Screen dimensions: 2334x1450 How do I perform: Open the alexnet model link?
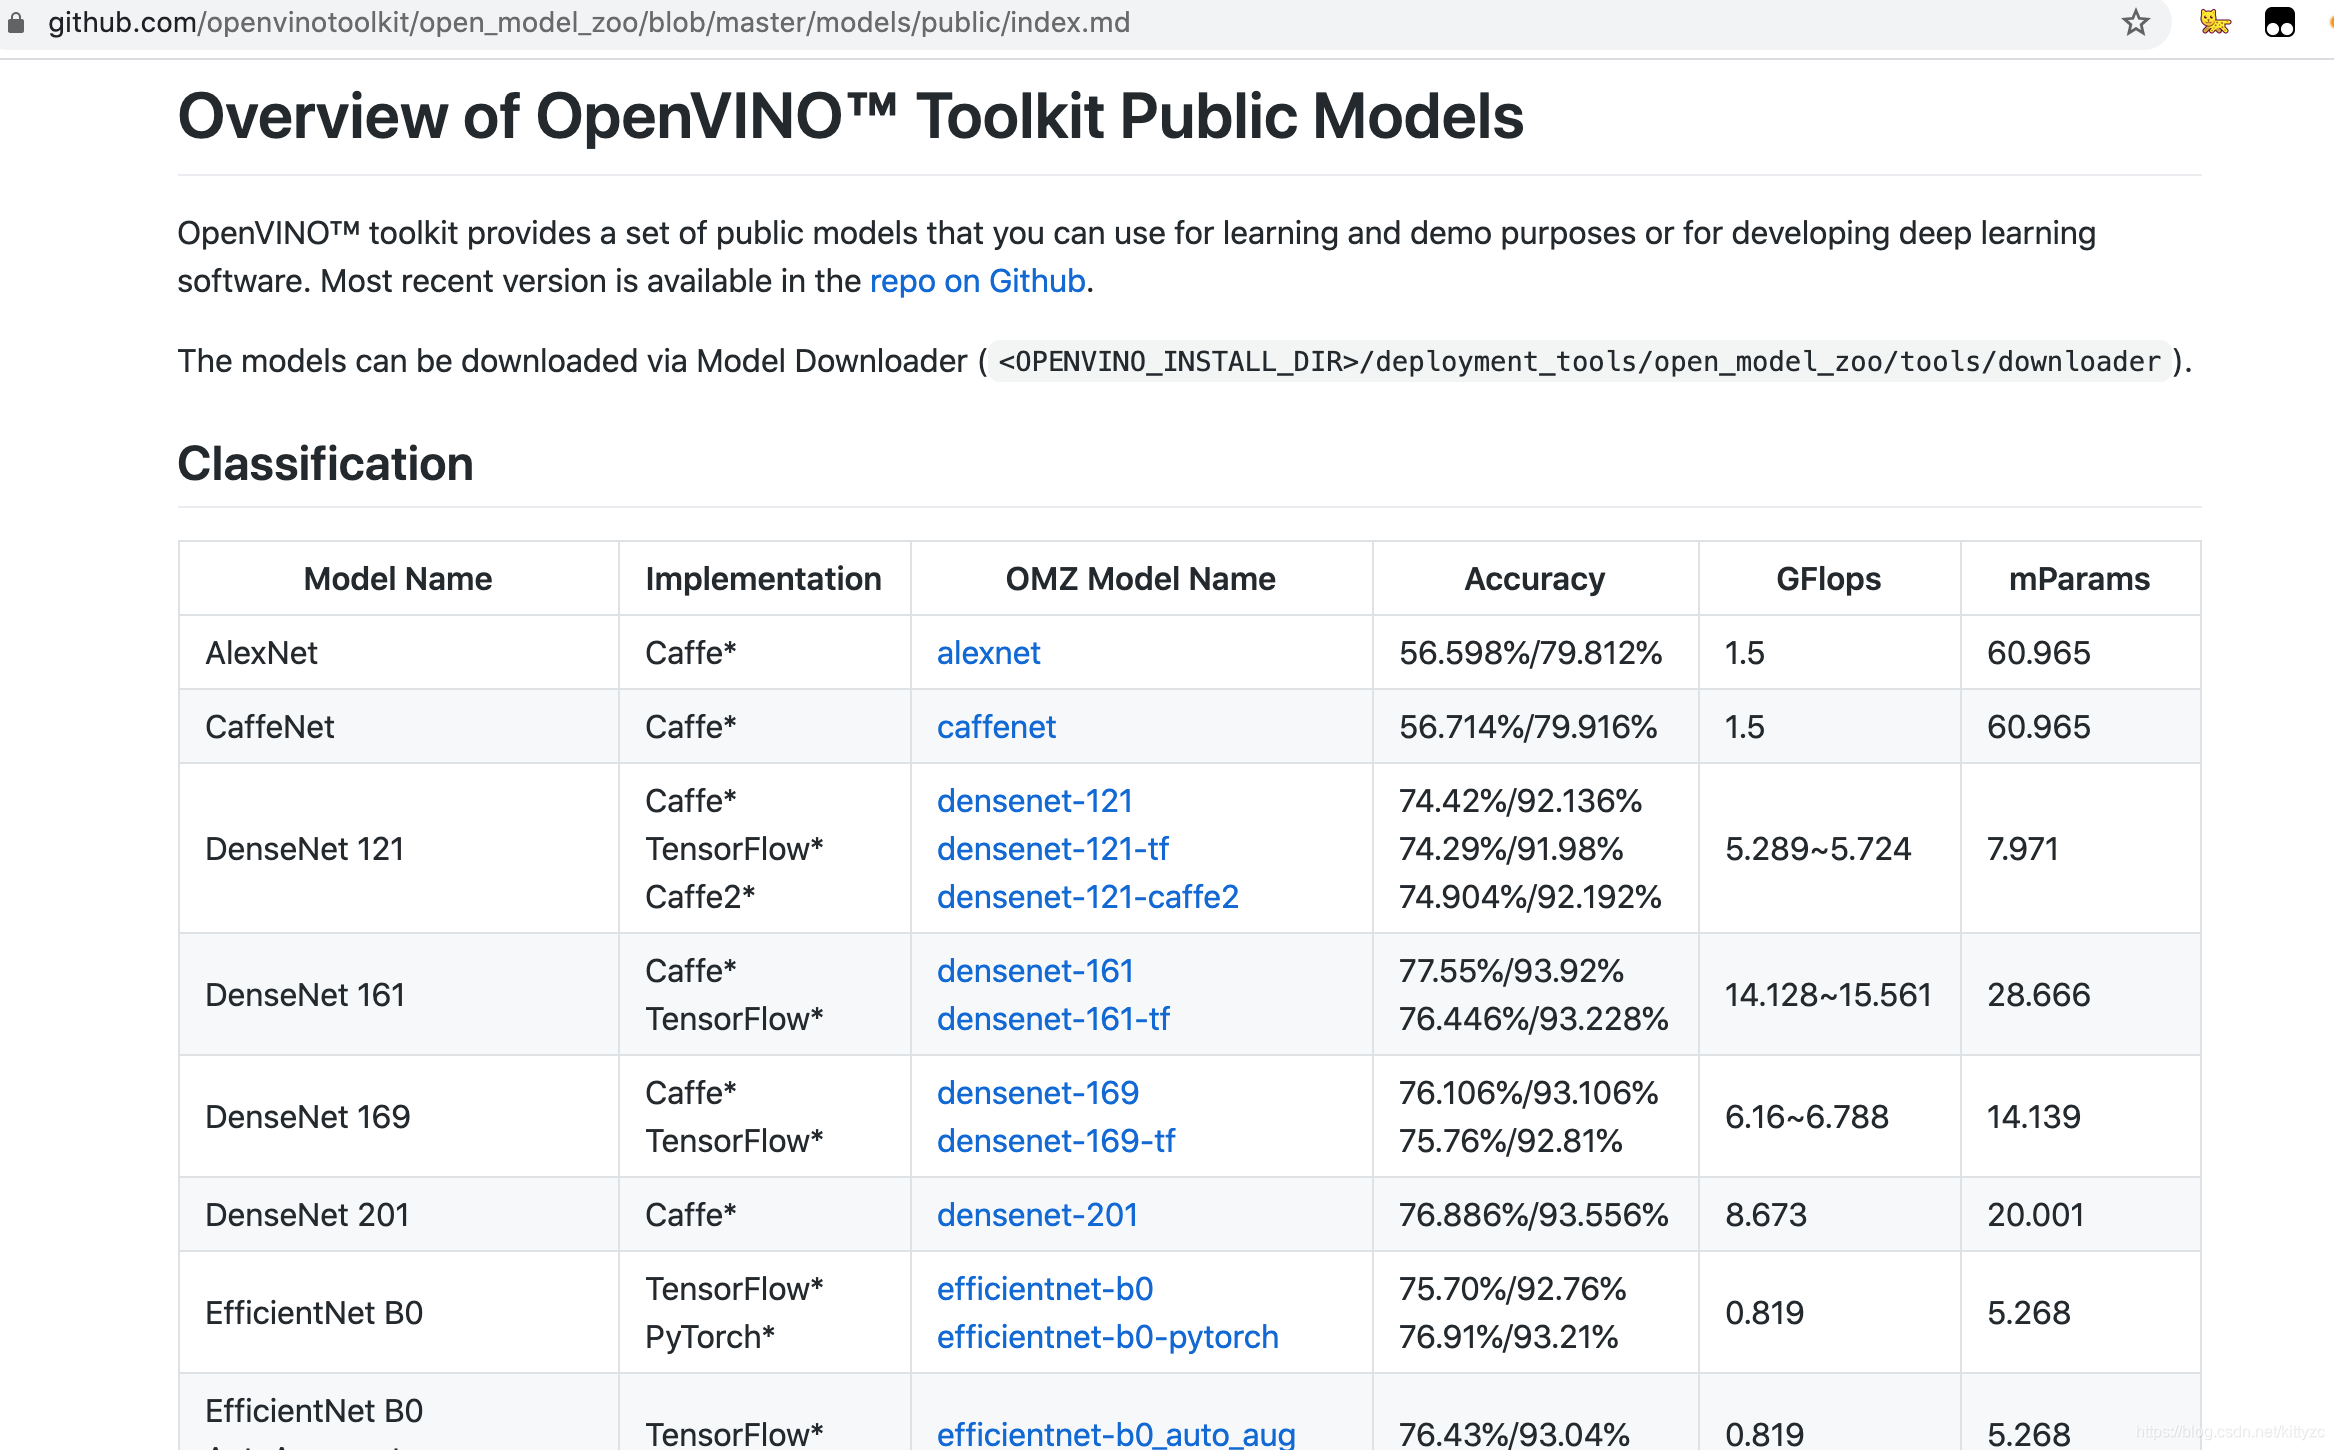click(x=988, y=653)
